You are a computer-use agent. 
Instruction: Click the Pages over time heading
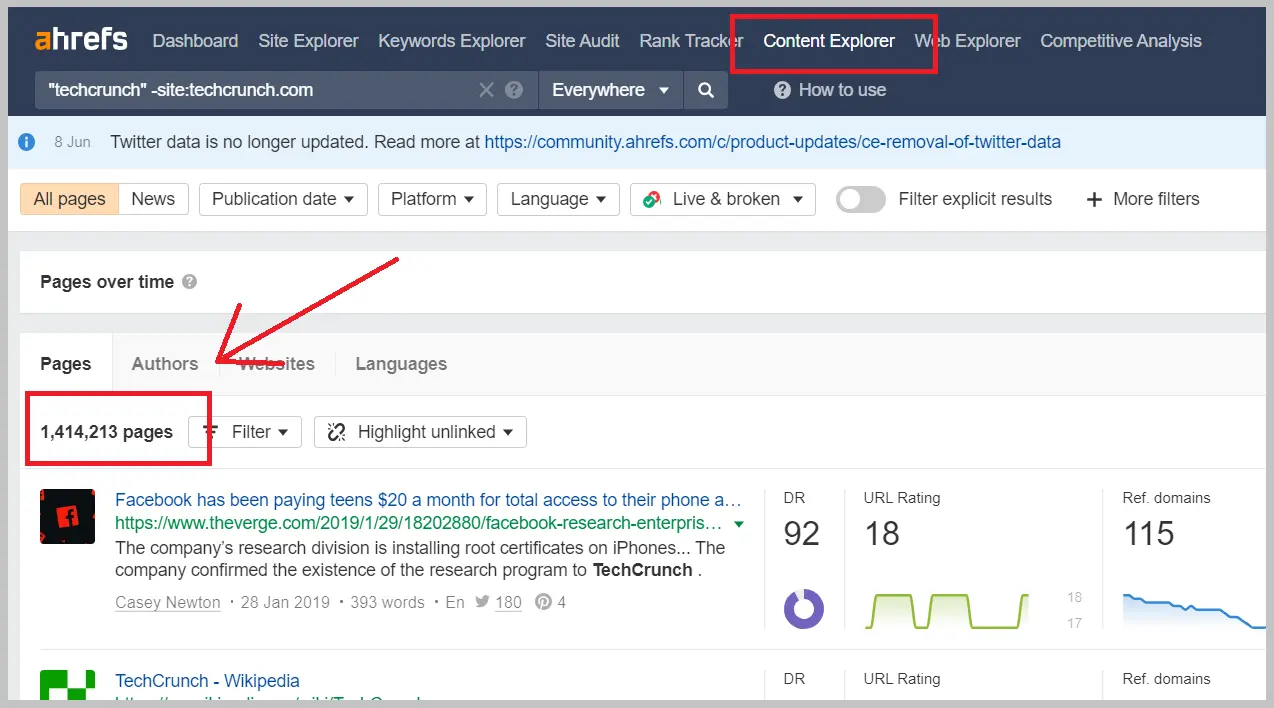tap(107, 282)
